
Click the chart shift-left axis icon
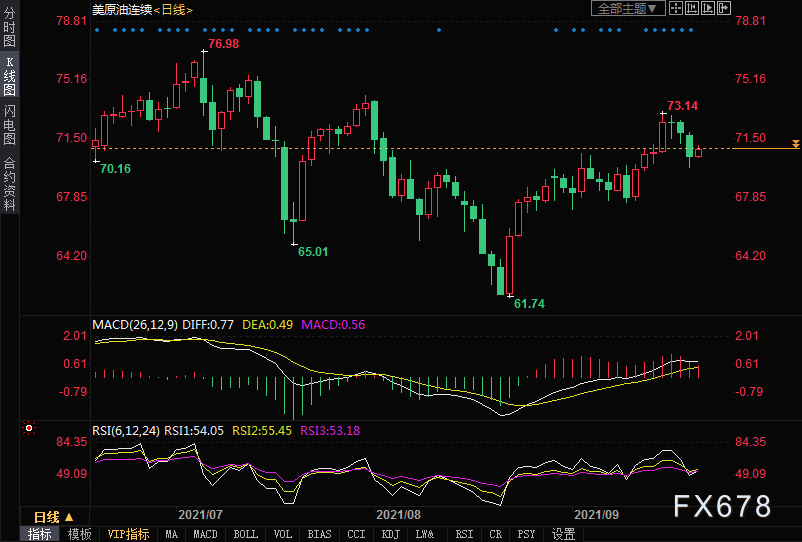(x=692, y=8)
